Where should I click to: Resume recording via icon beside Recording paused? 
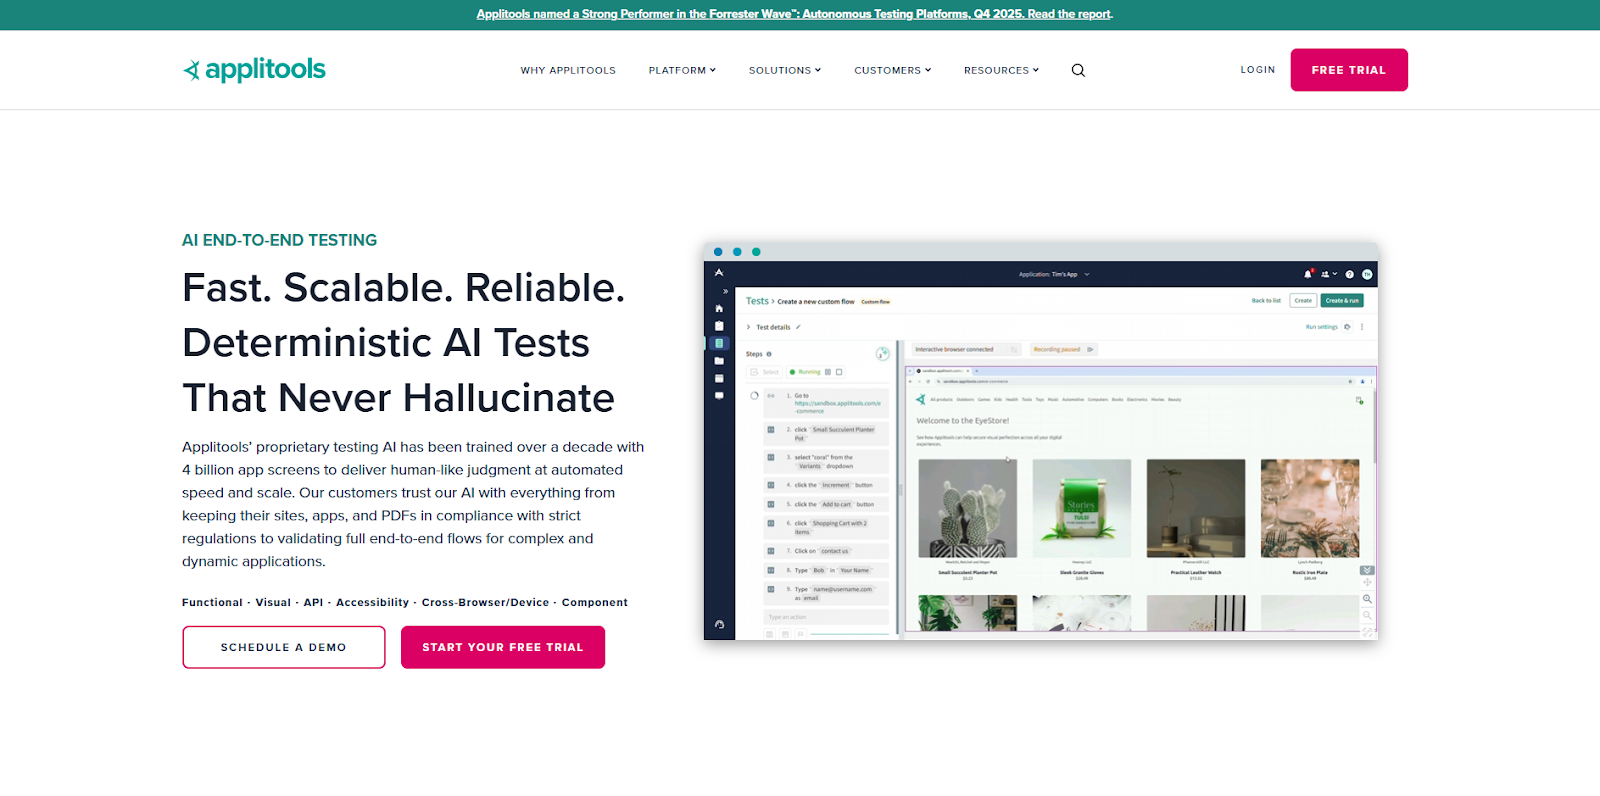pyautogui.click(x=1090, y=349)
